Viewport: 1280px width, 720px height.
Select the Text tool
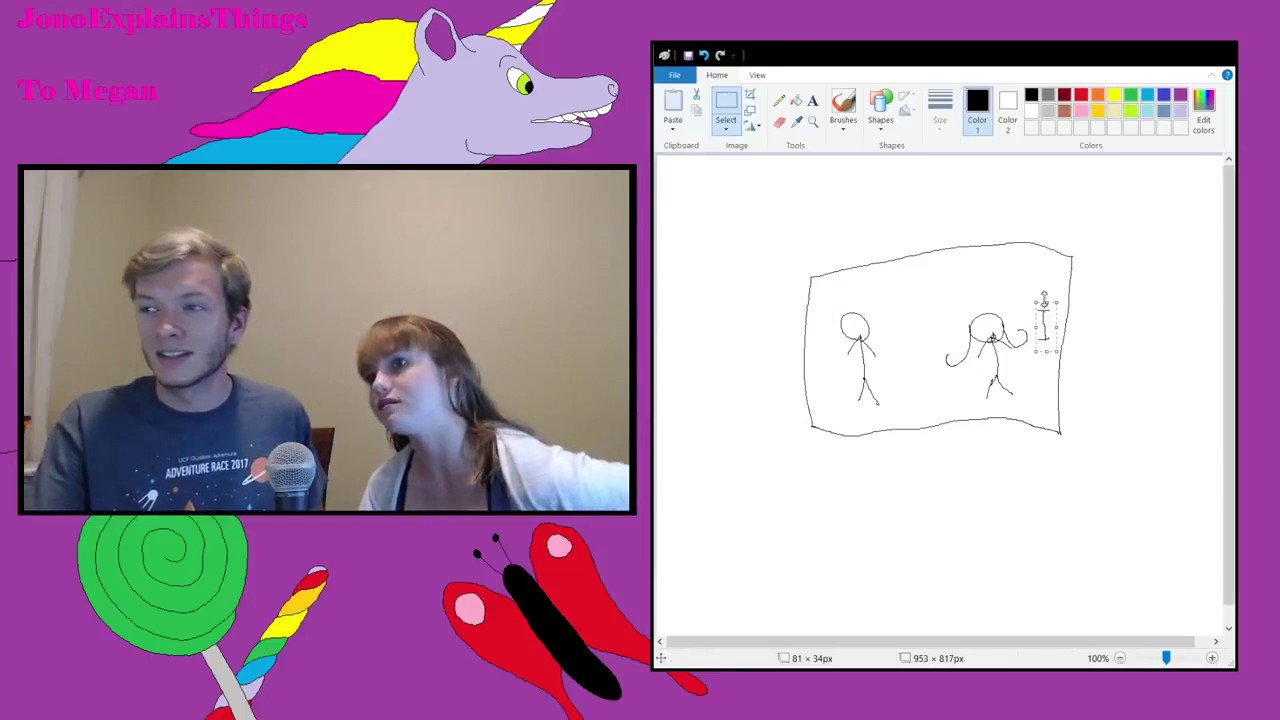[x=812, y=100]
